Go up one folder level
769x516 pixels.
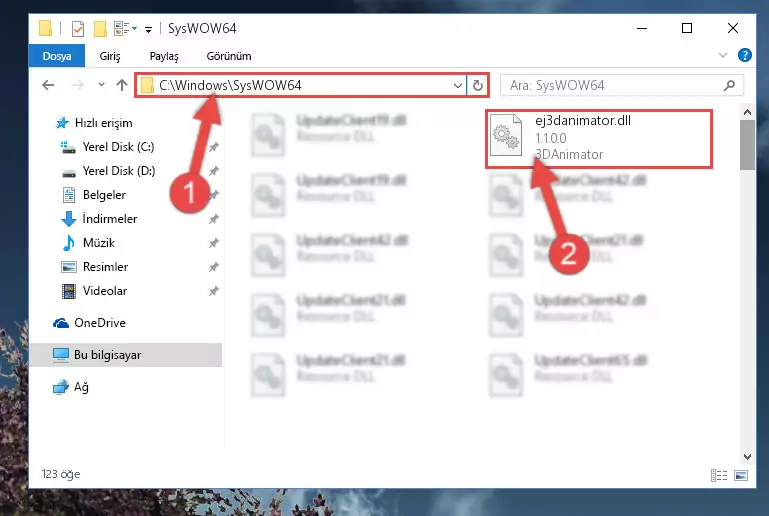point(122,85)
